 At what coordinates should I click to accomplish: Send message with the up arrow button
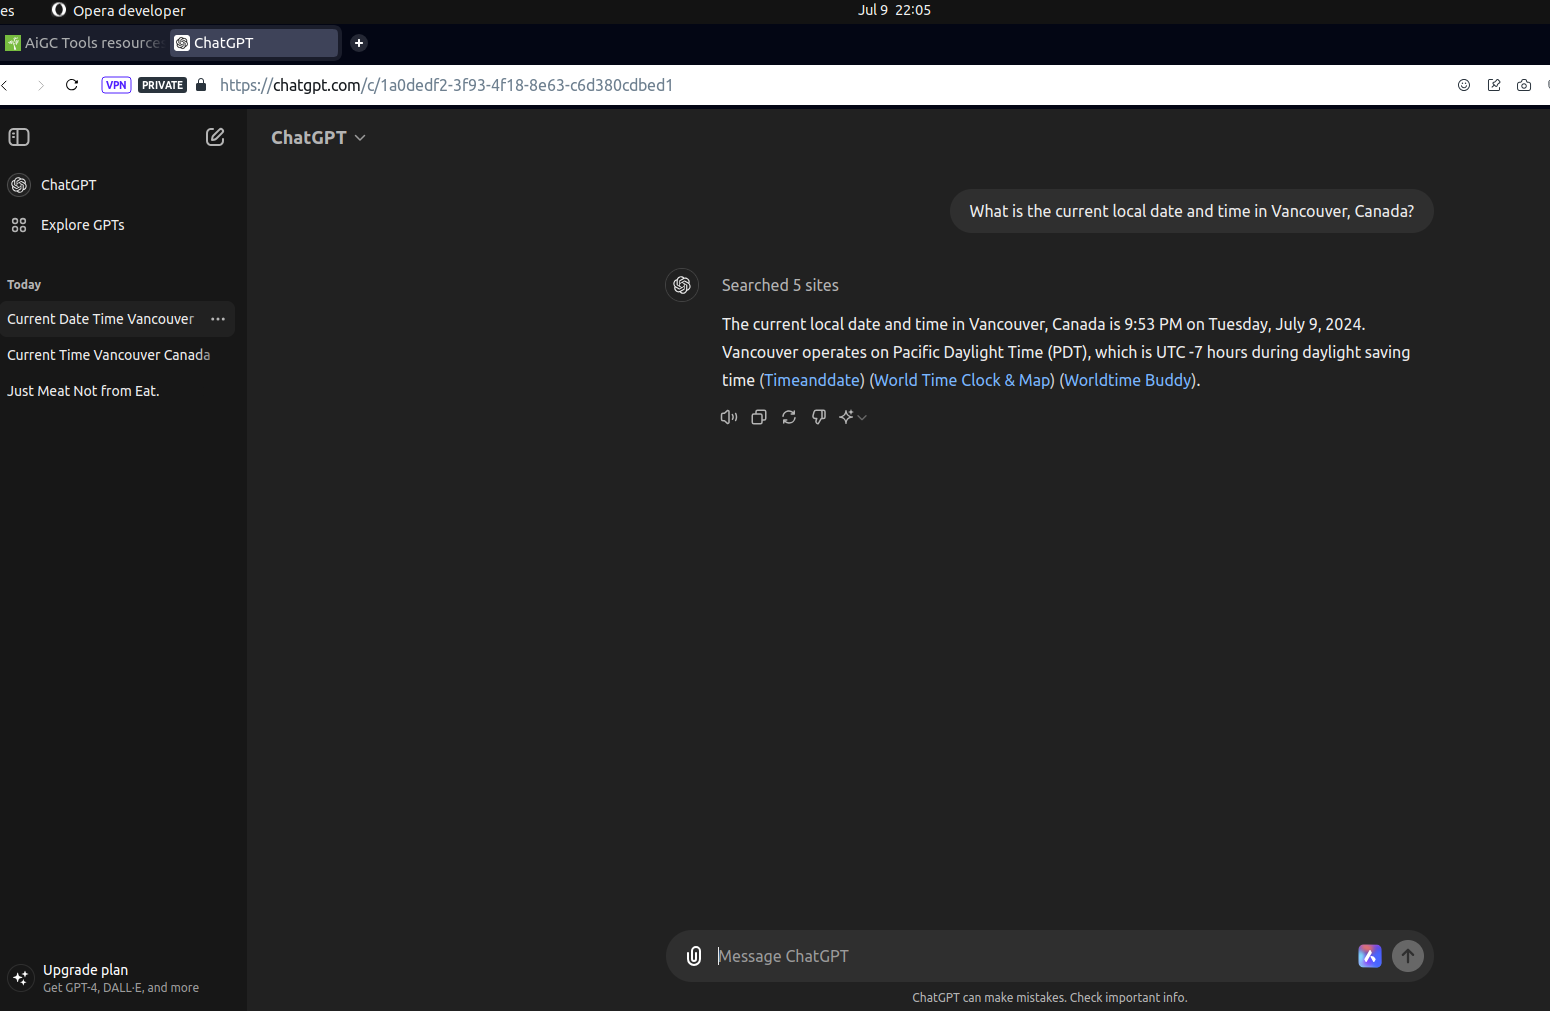pyautogui.click(x=1408, y=956)
